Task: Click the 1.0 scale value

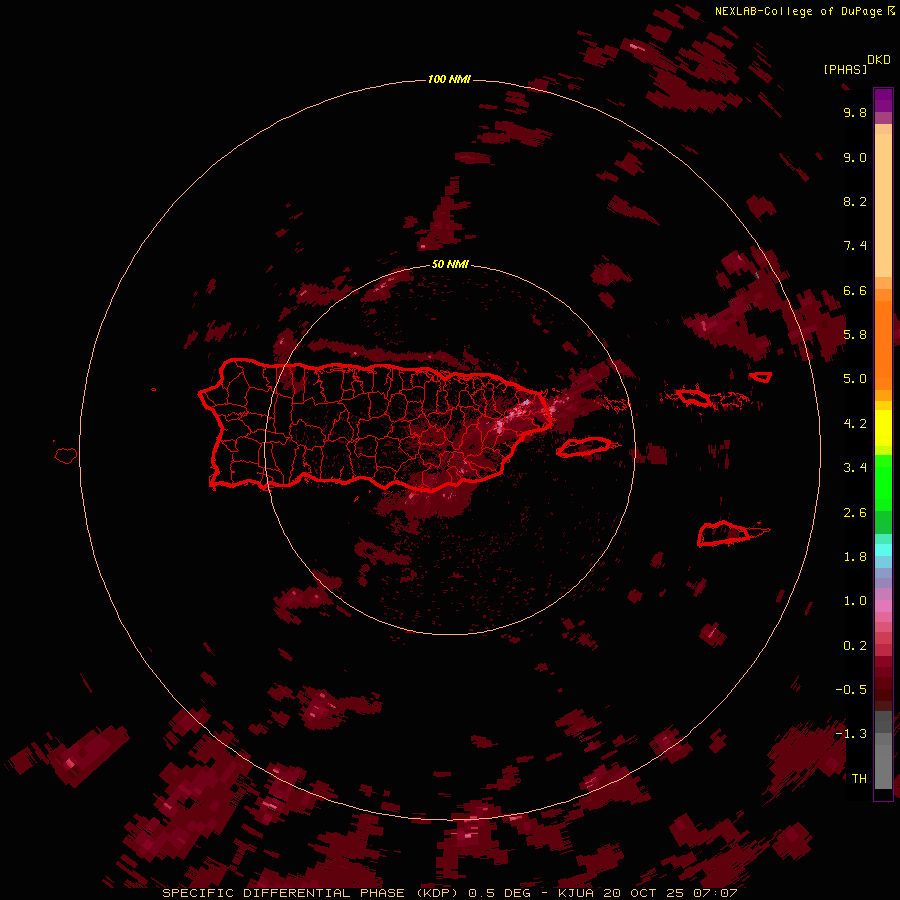Action: [855, 600]
